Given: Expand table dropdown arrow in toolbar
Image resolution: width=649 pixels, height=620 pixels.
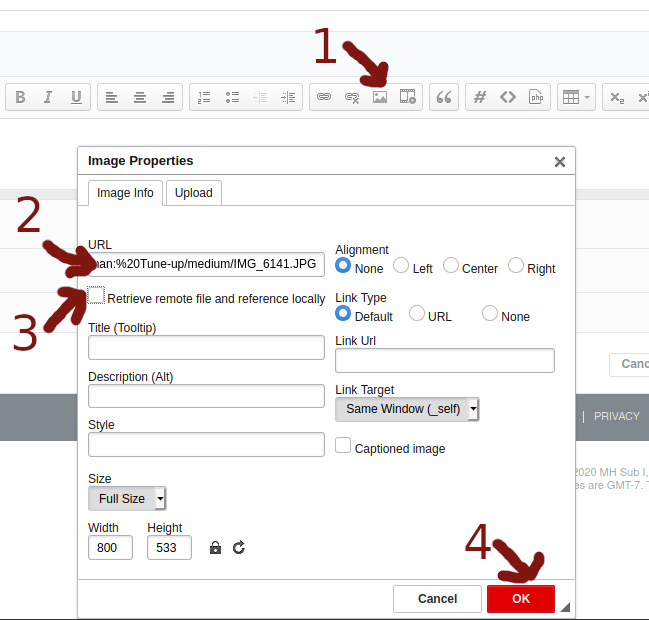Looking at the screenshot, I should click(587, 98).
